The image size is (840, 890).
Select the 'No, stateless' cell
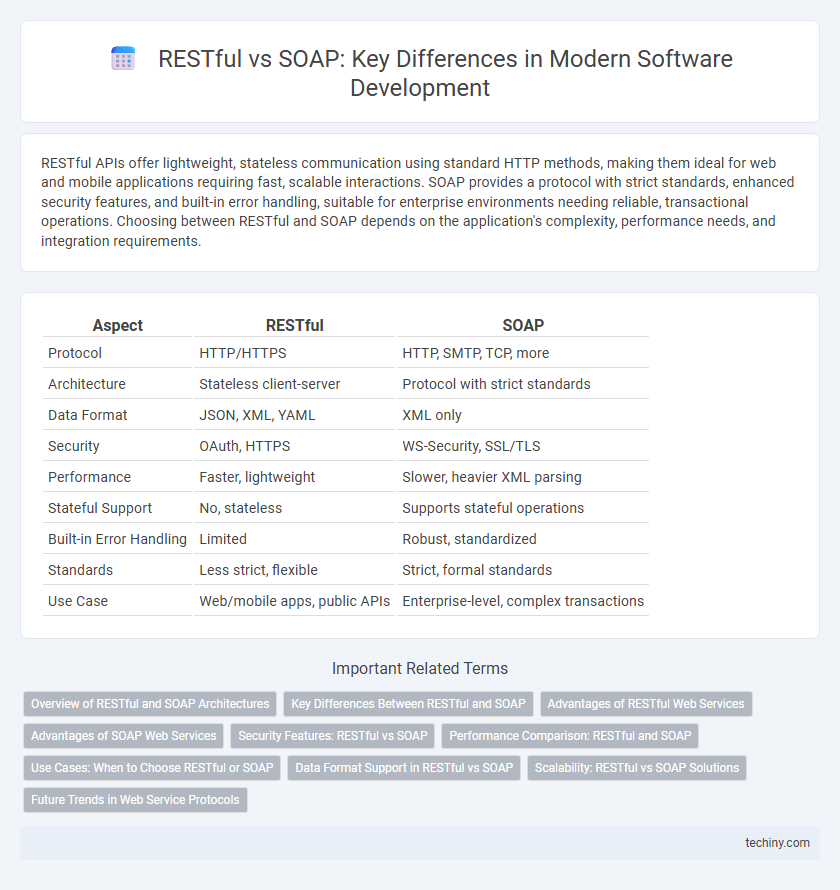[295, 508]
